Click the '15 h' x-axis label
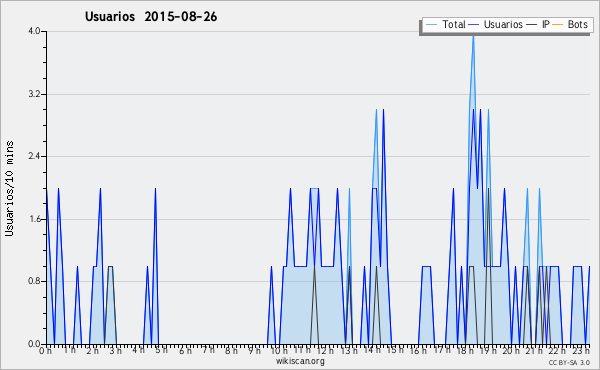Viewport: 600px width, 370px height. [395, 350]
